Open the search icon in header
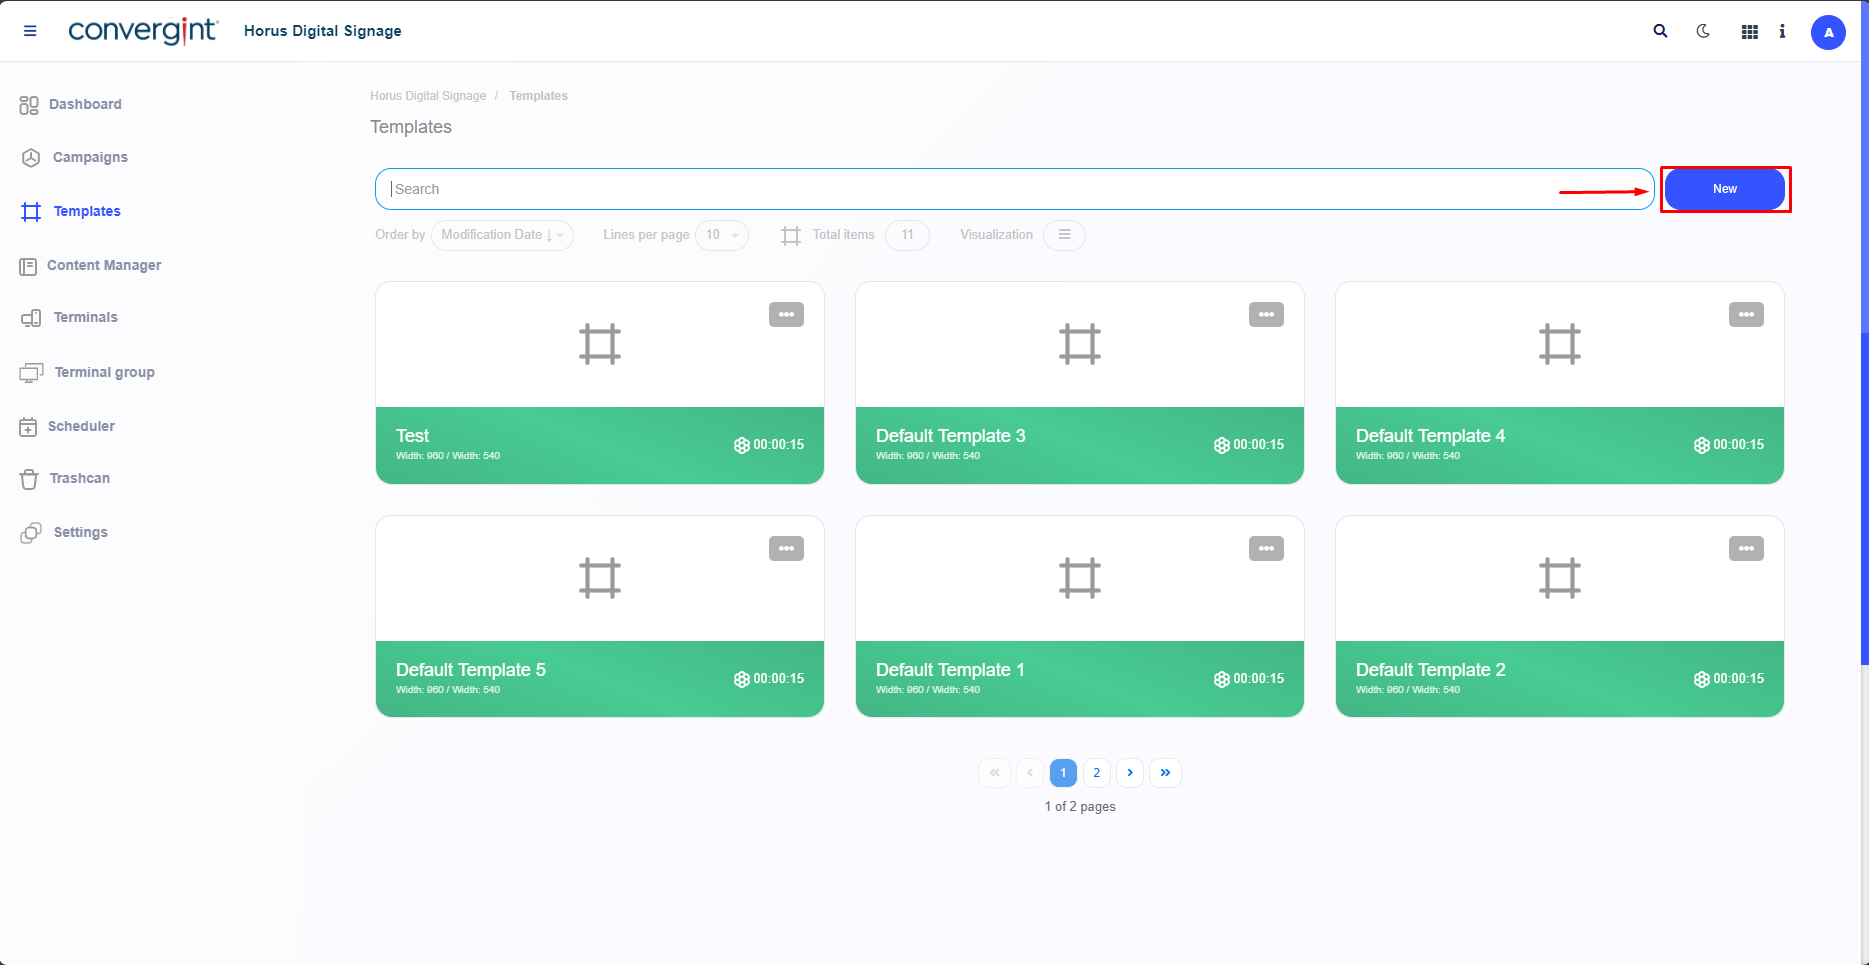Screen dimensions: 1869x965 point(1660,31)
